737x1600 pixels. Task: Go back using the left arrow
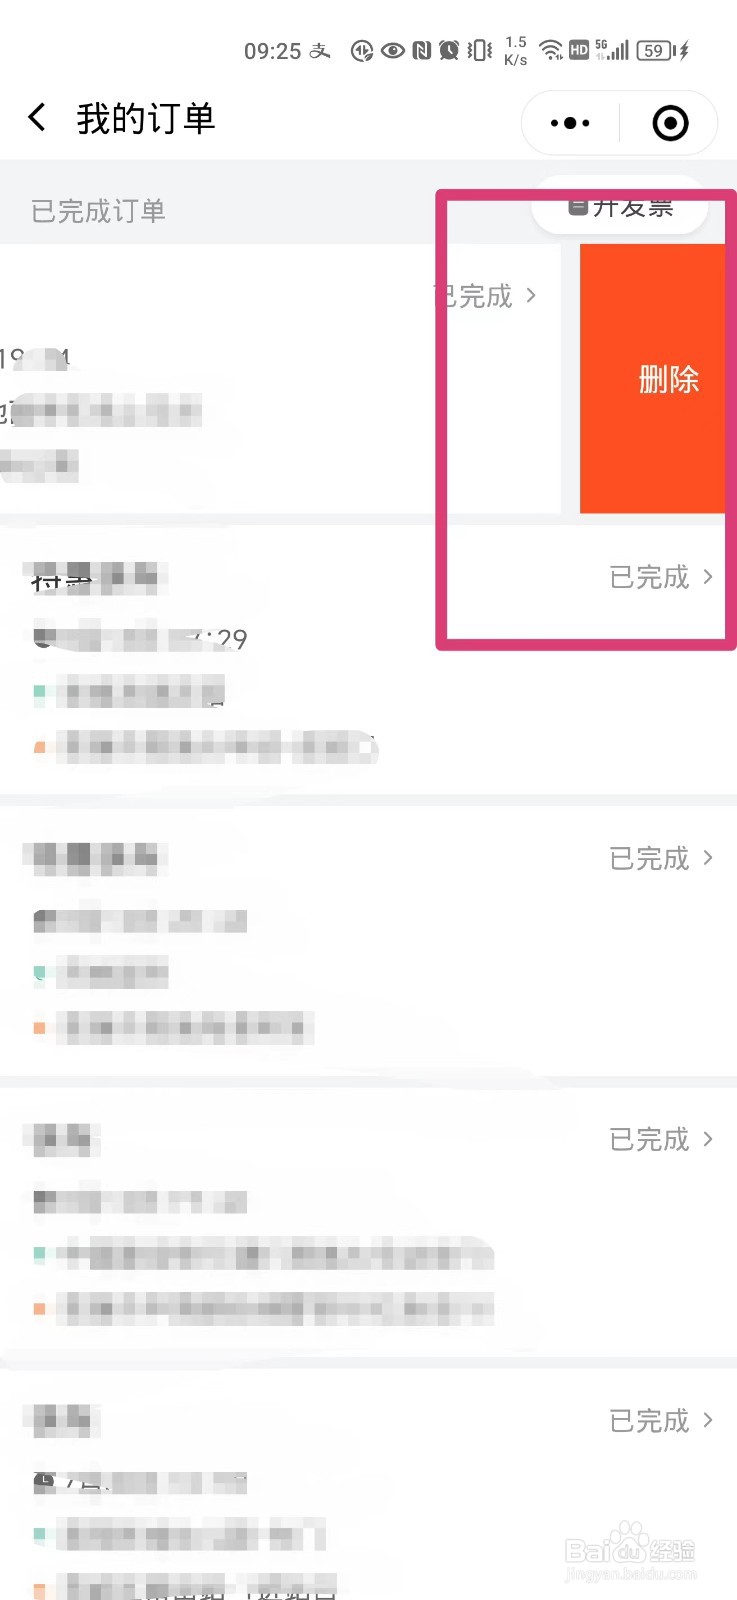[37, 118]
